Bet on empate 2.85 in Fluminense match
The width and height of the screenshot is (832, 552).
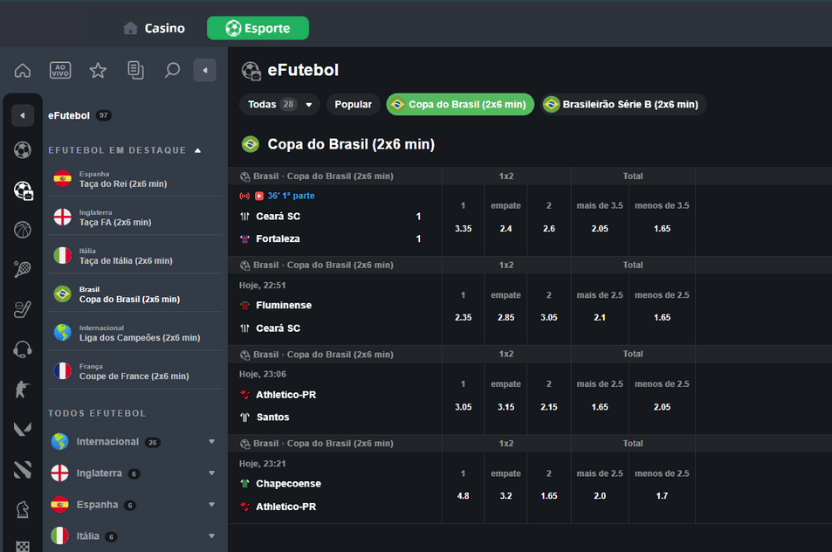click(x=506, y=317)
